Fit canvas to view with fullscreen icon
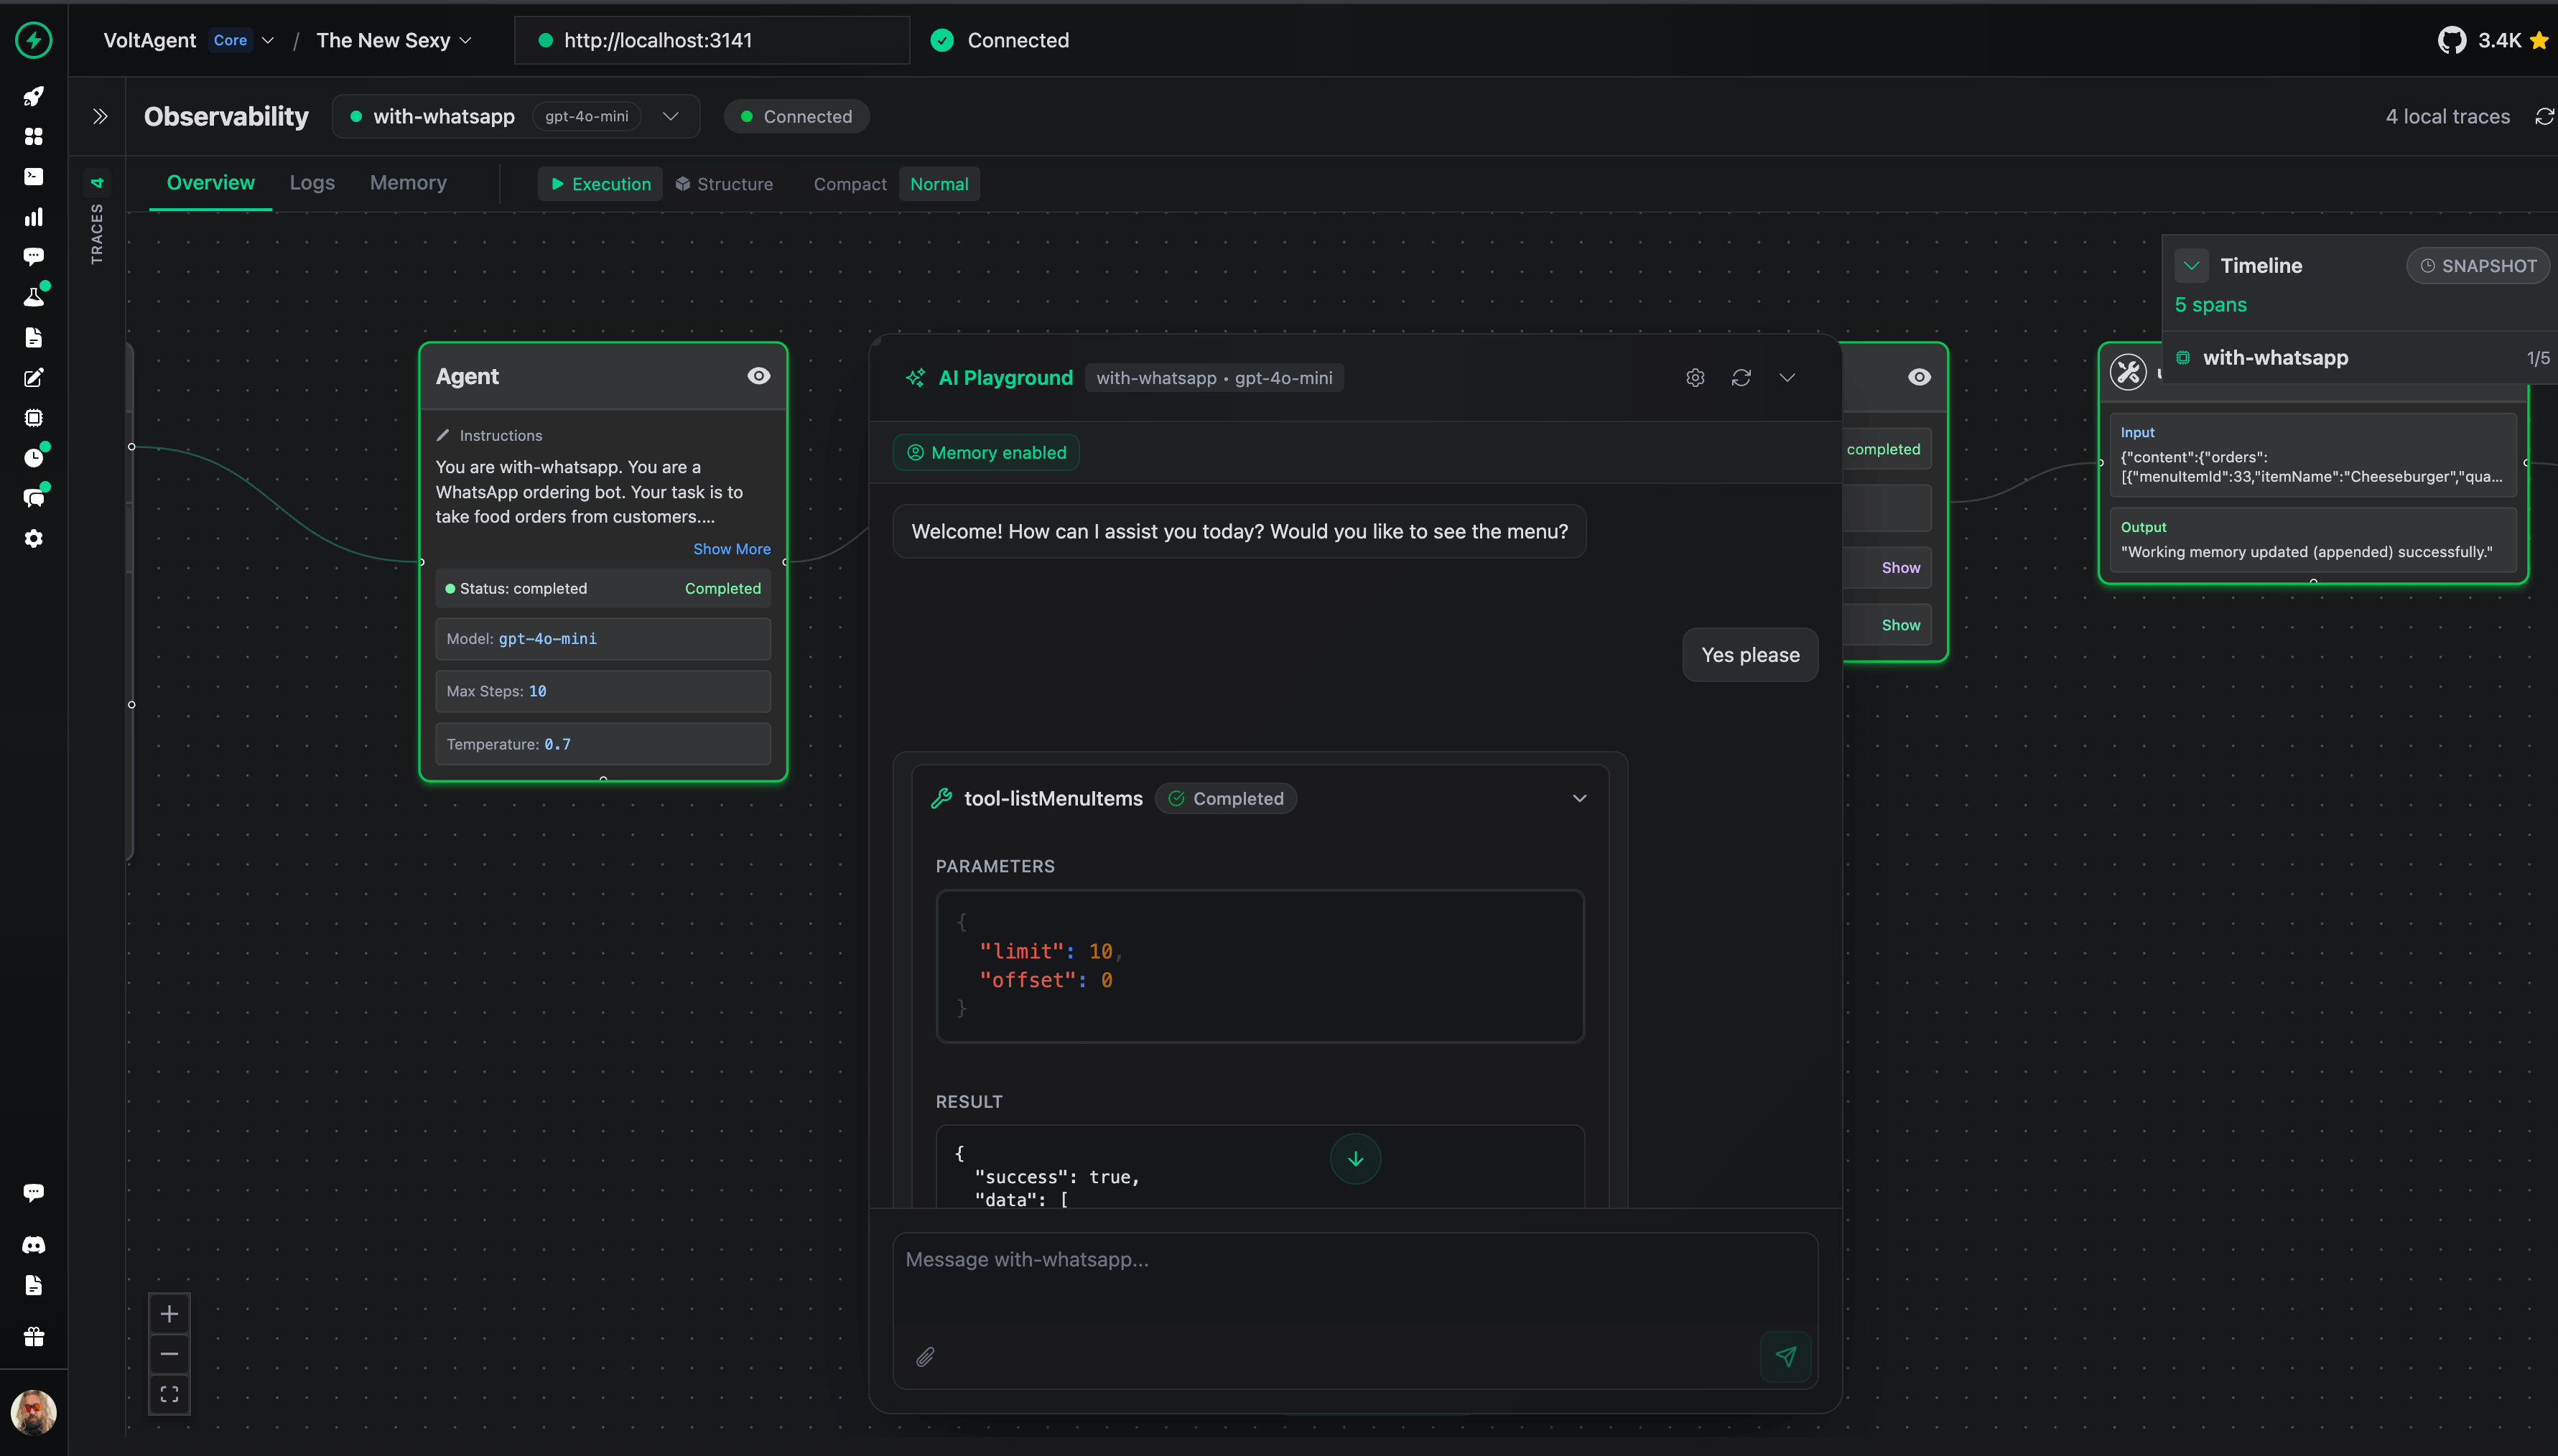Viewport: 2558px width, 1456px height. click(x=169, y=1394)
